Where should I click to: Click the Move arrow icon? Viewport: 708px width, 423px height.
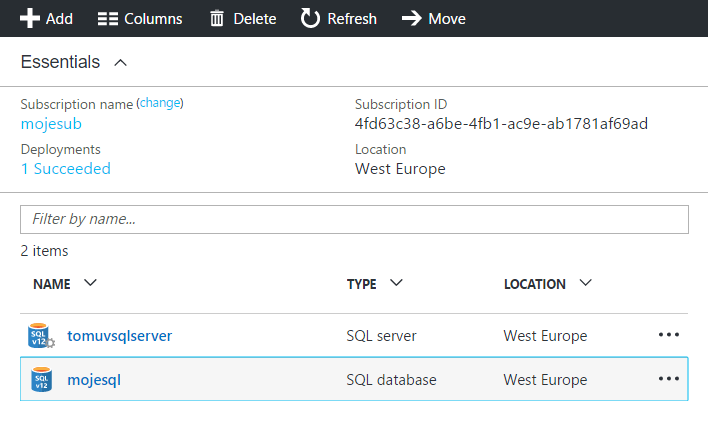pos(411,19)
